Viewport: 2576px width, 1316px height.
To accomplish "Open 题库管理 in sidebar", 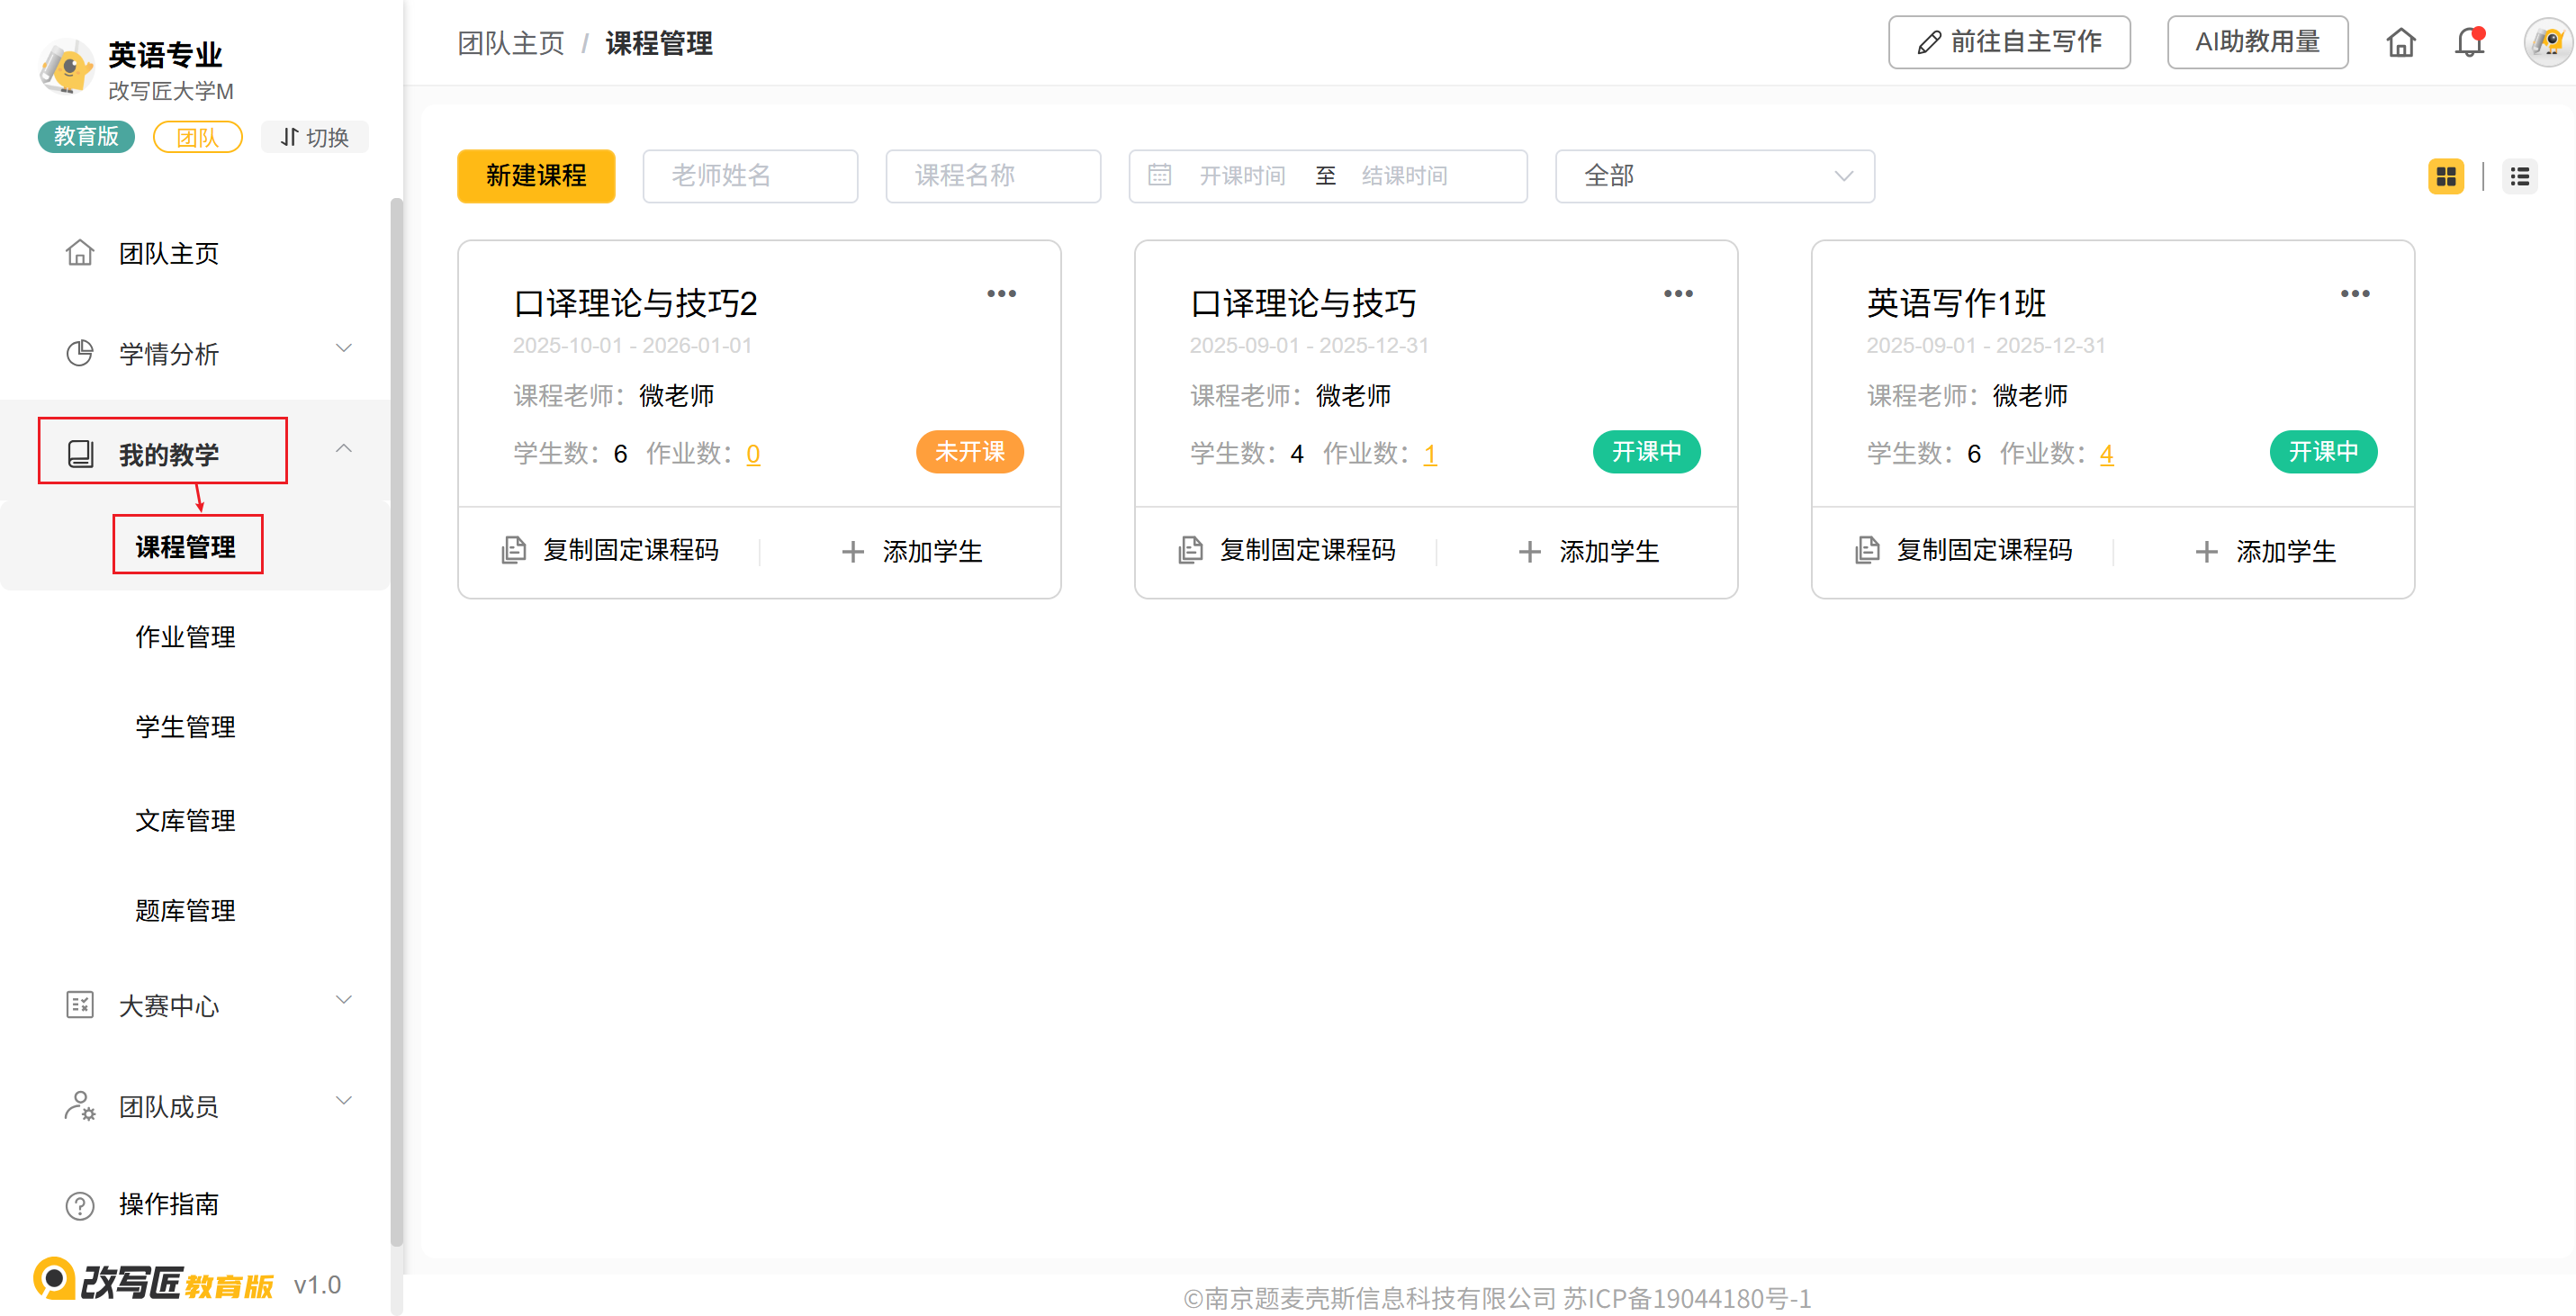I will [186, 910].
